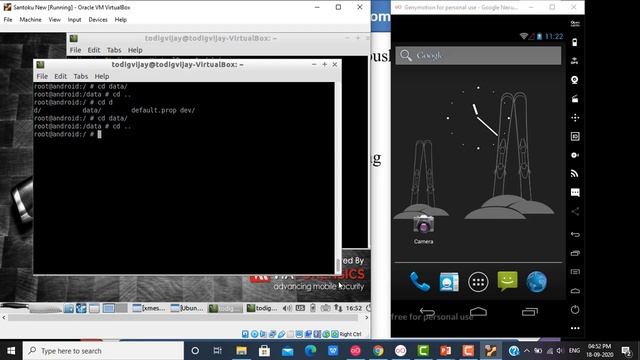
Task: Click ENG language indicator in tray
Action: click(574, 351)
